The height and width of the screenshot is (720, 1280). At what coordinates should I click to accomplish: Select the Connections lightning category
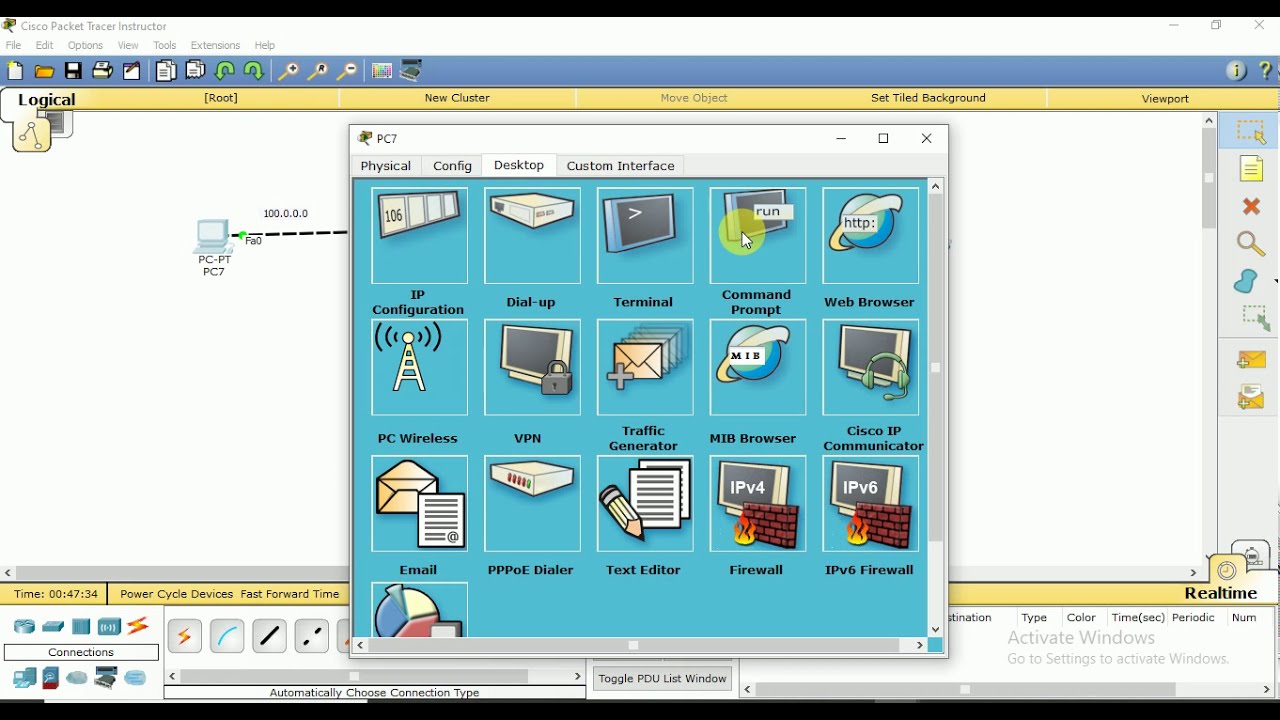click(139, 628)
